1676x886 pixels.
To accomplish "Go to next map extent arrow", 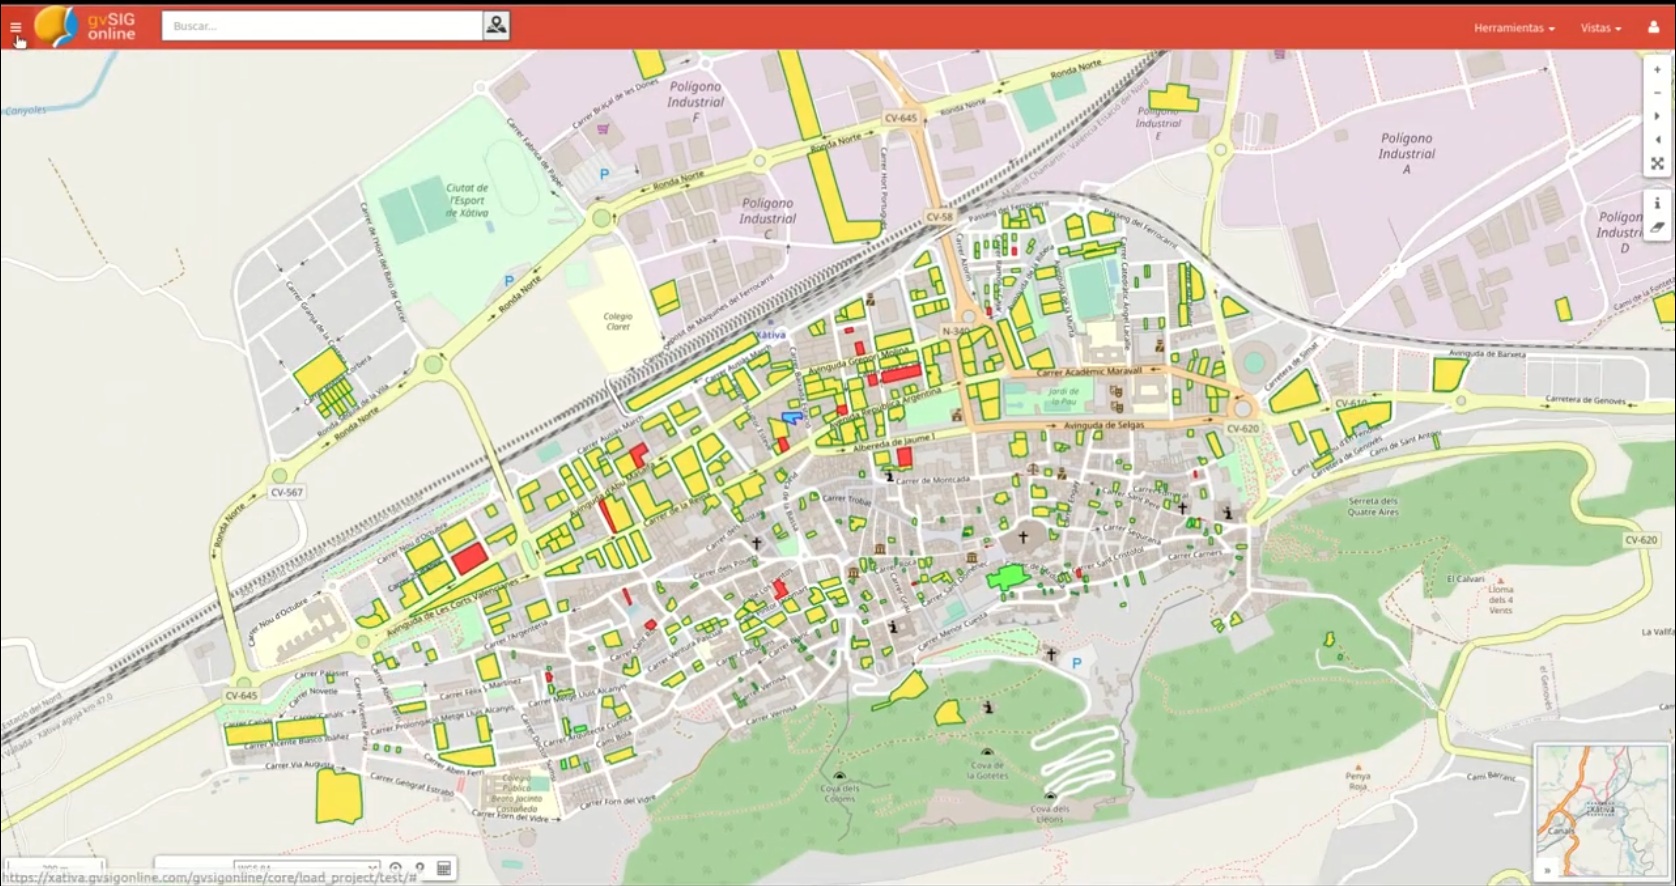I will point(1657,117).
